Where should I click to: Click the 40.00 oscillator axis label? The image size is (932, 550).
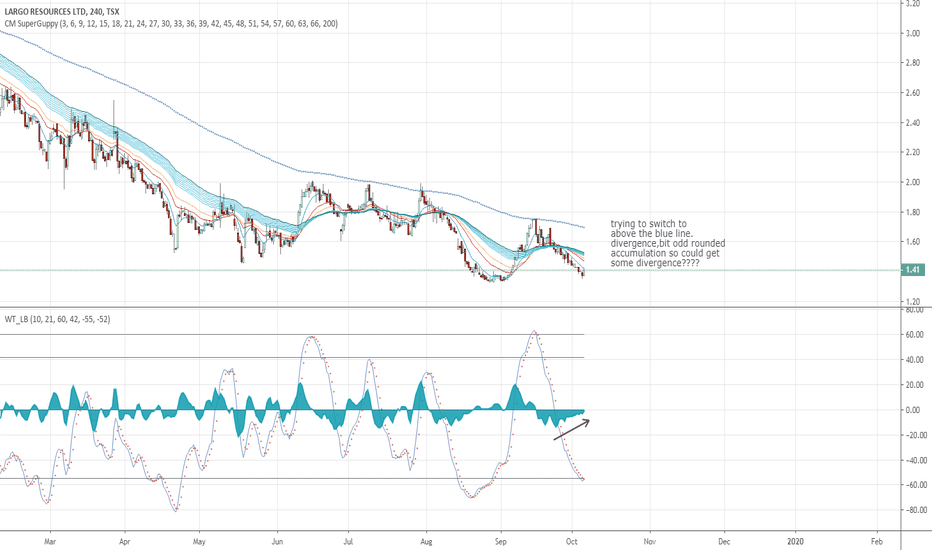coord(915,360)
